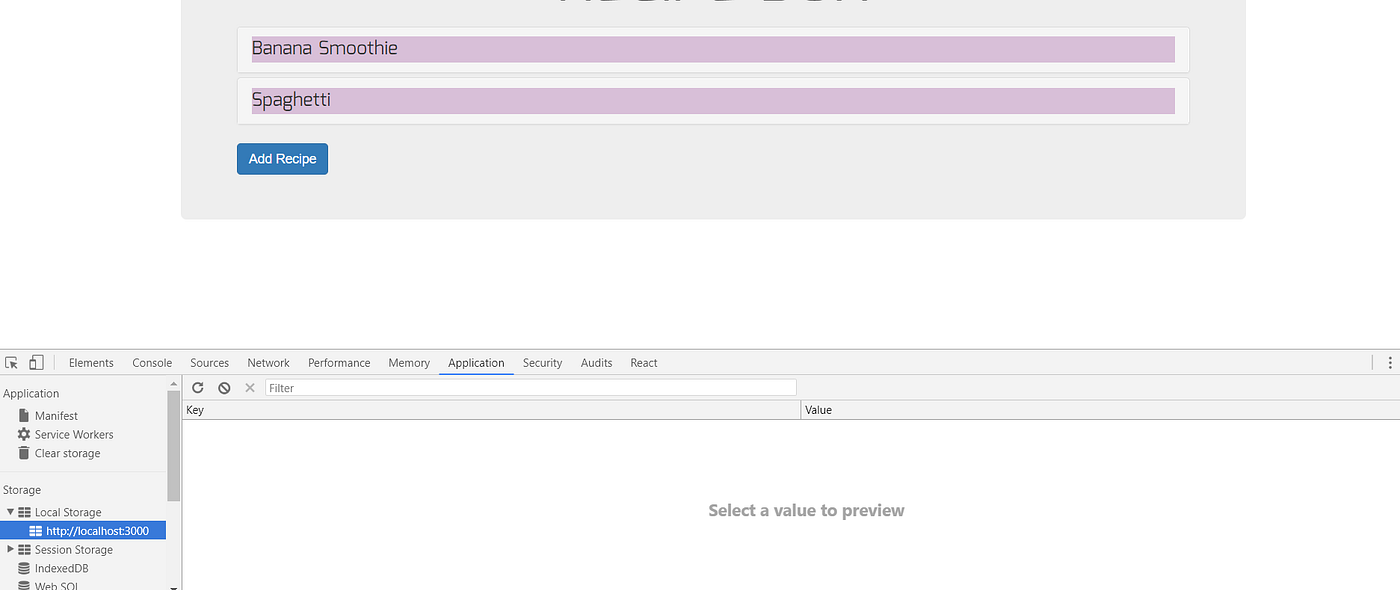Expand the Session Storage tree entry
The width and height of the screenshot is (1400, 590).
tap(9, 549)
